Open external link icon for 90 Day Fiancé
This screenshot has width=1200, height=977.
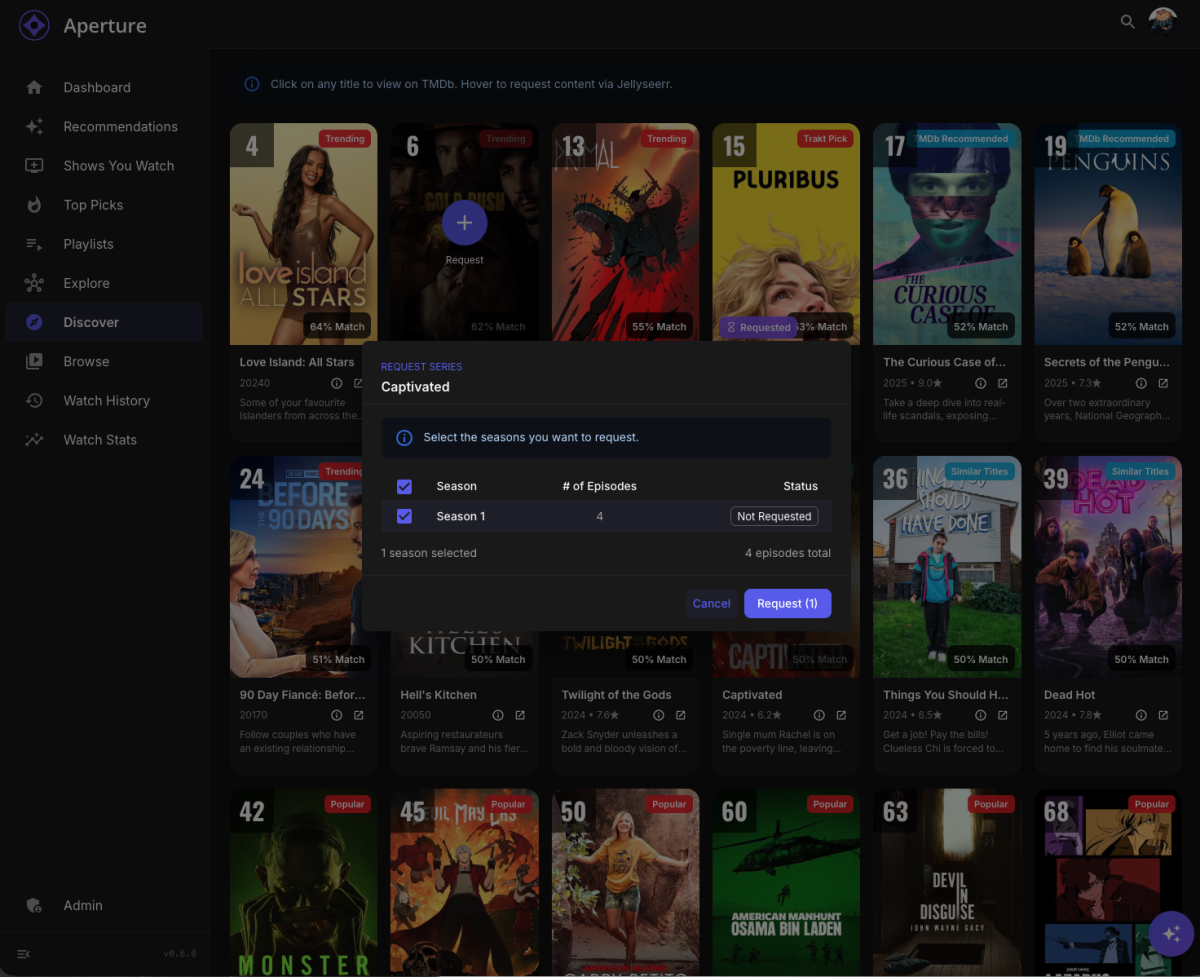click(x=359, y=715)
